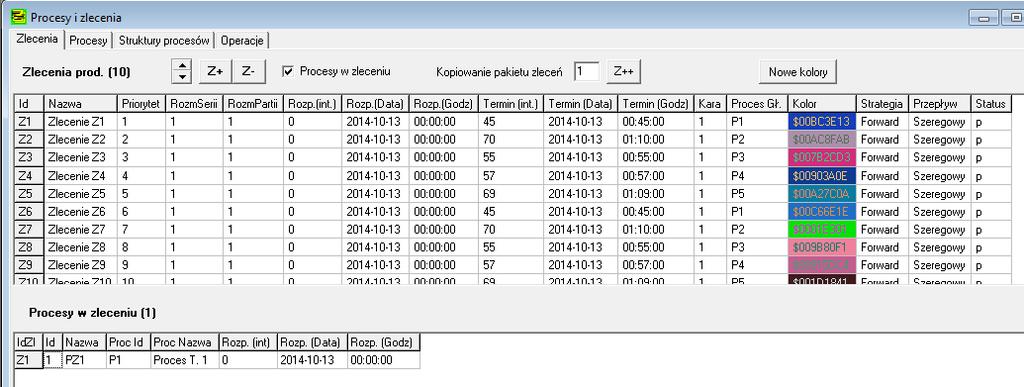Click the Status column header

point(991,104)
